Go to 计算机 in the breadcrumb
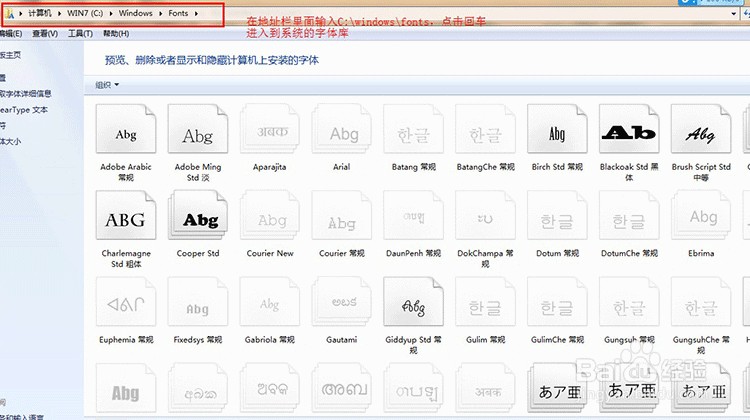Viewport: 750px width, 420px height. (x=40, y=13)
